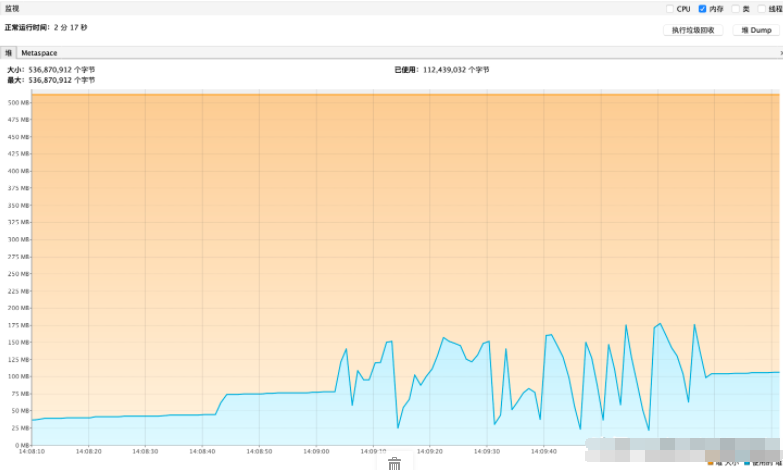The image size is (783, 470).
Task: Enable the CPU checkbox
Action: point(670,9)
